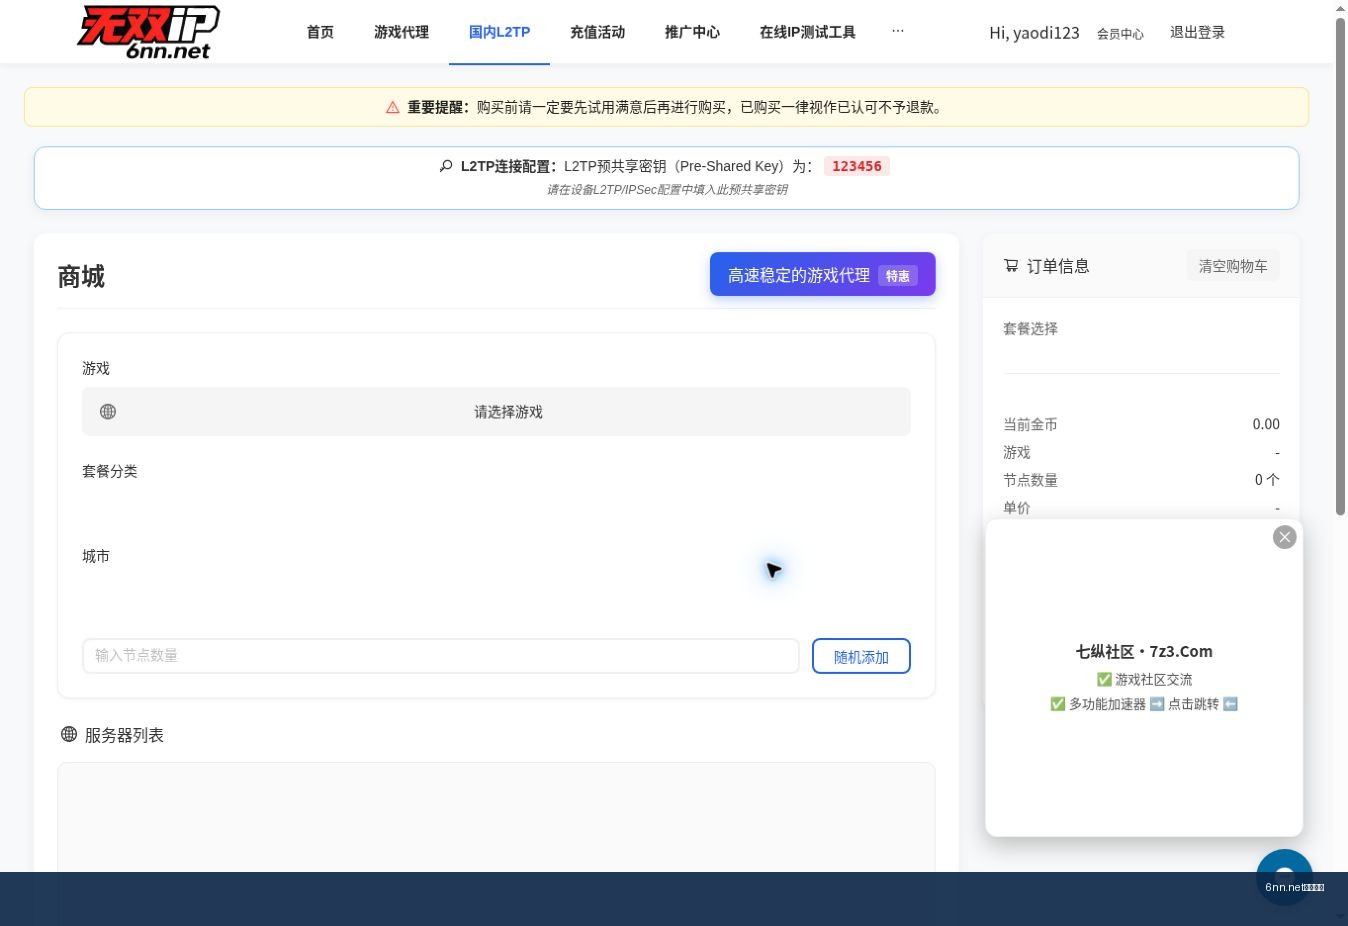Click the 节点数量 value 0 个

(1267, 480)
